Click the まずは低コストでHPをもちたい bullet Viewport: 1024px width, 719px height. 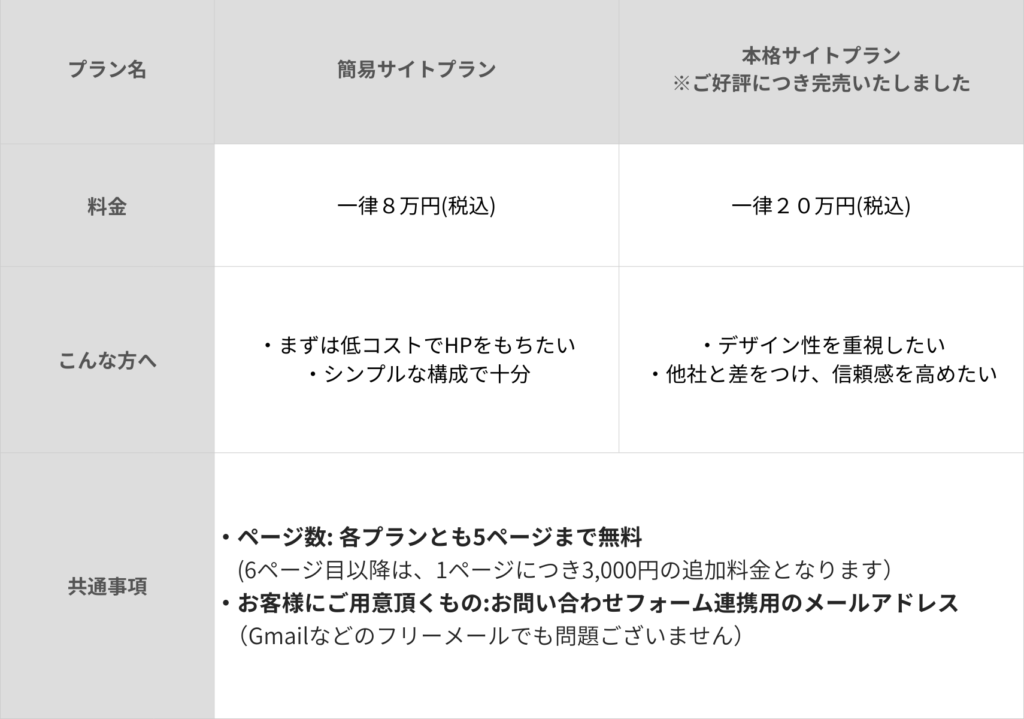click(x=420, y=346)
